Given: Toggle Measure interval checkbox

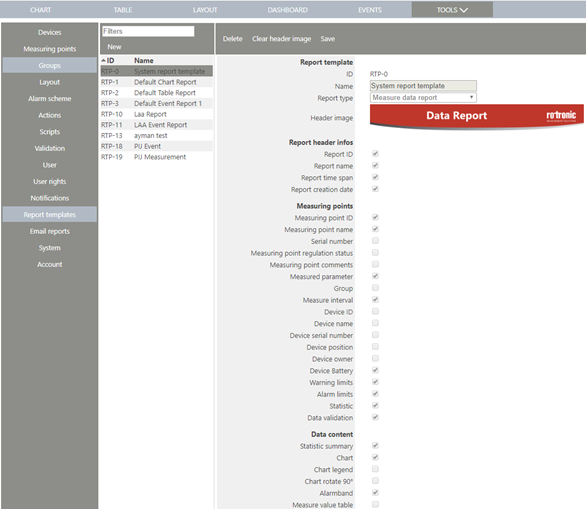Looking at the screenshot, I should point(375,299).
